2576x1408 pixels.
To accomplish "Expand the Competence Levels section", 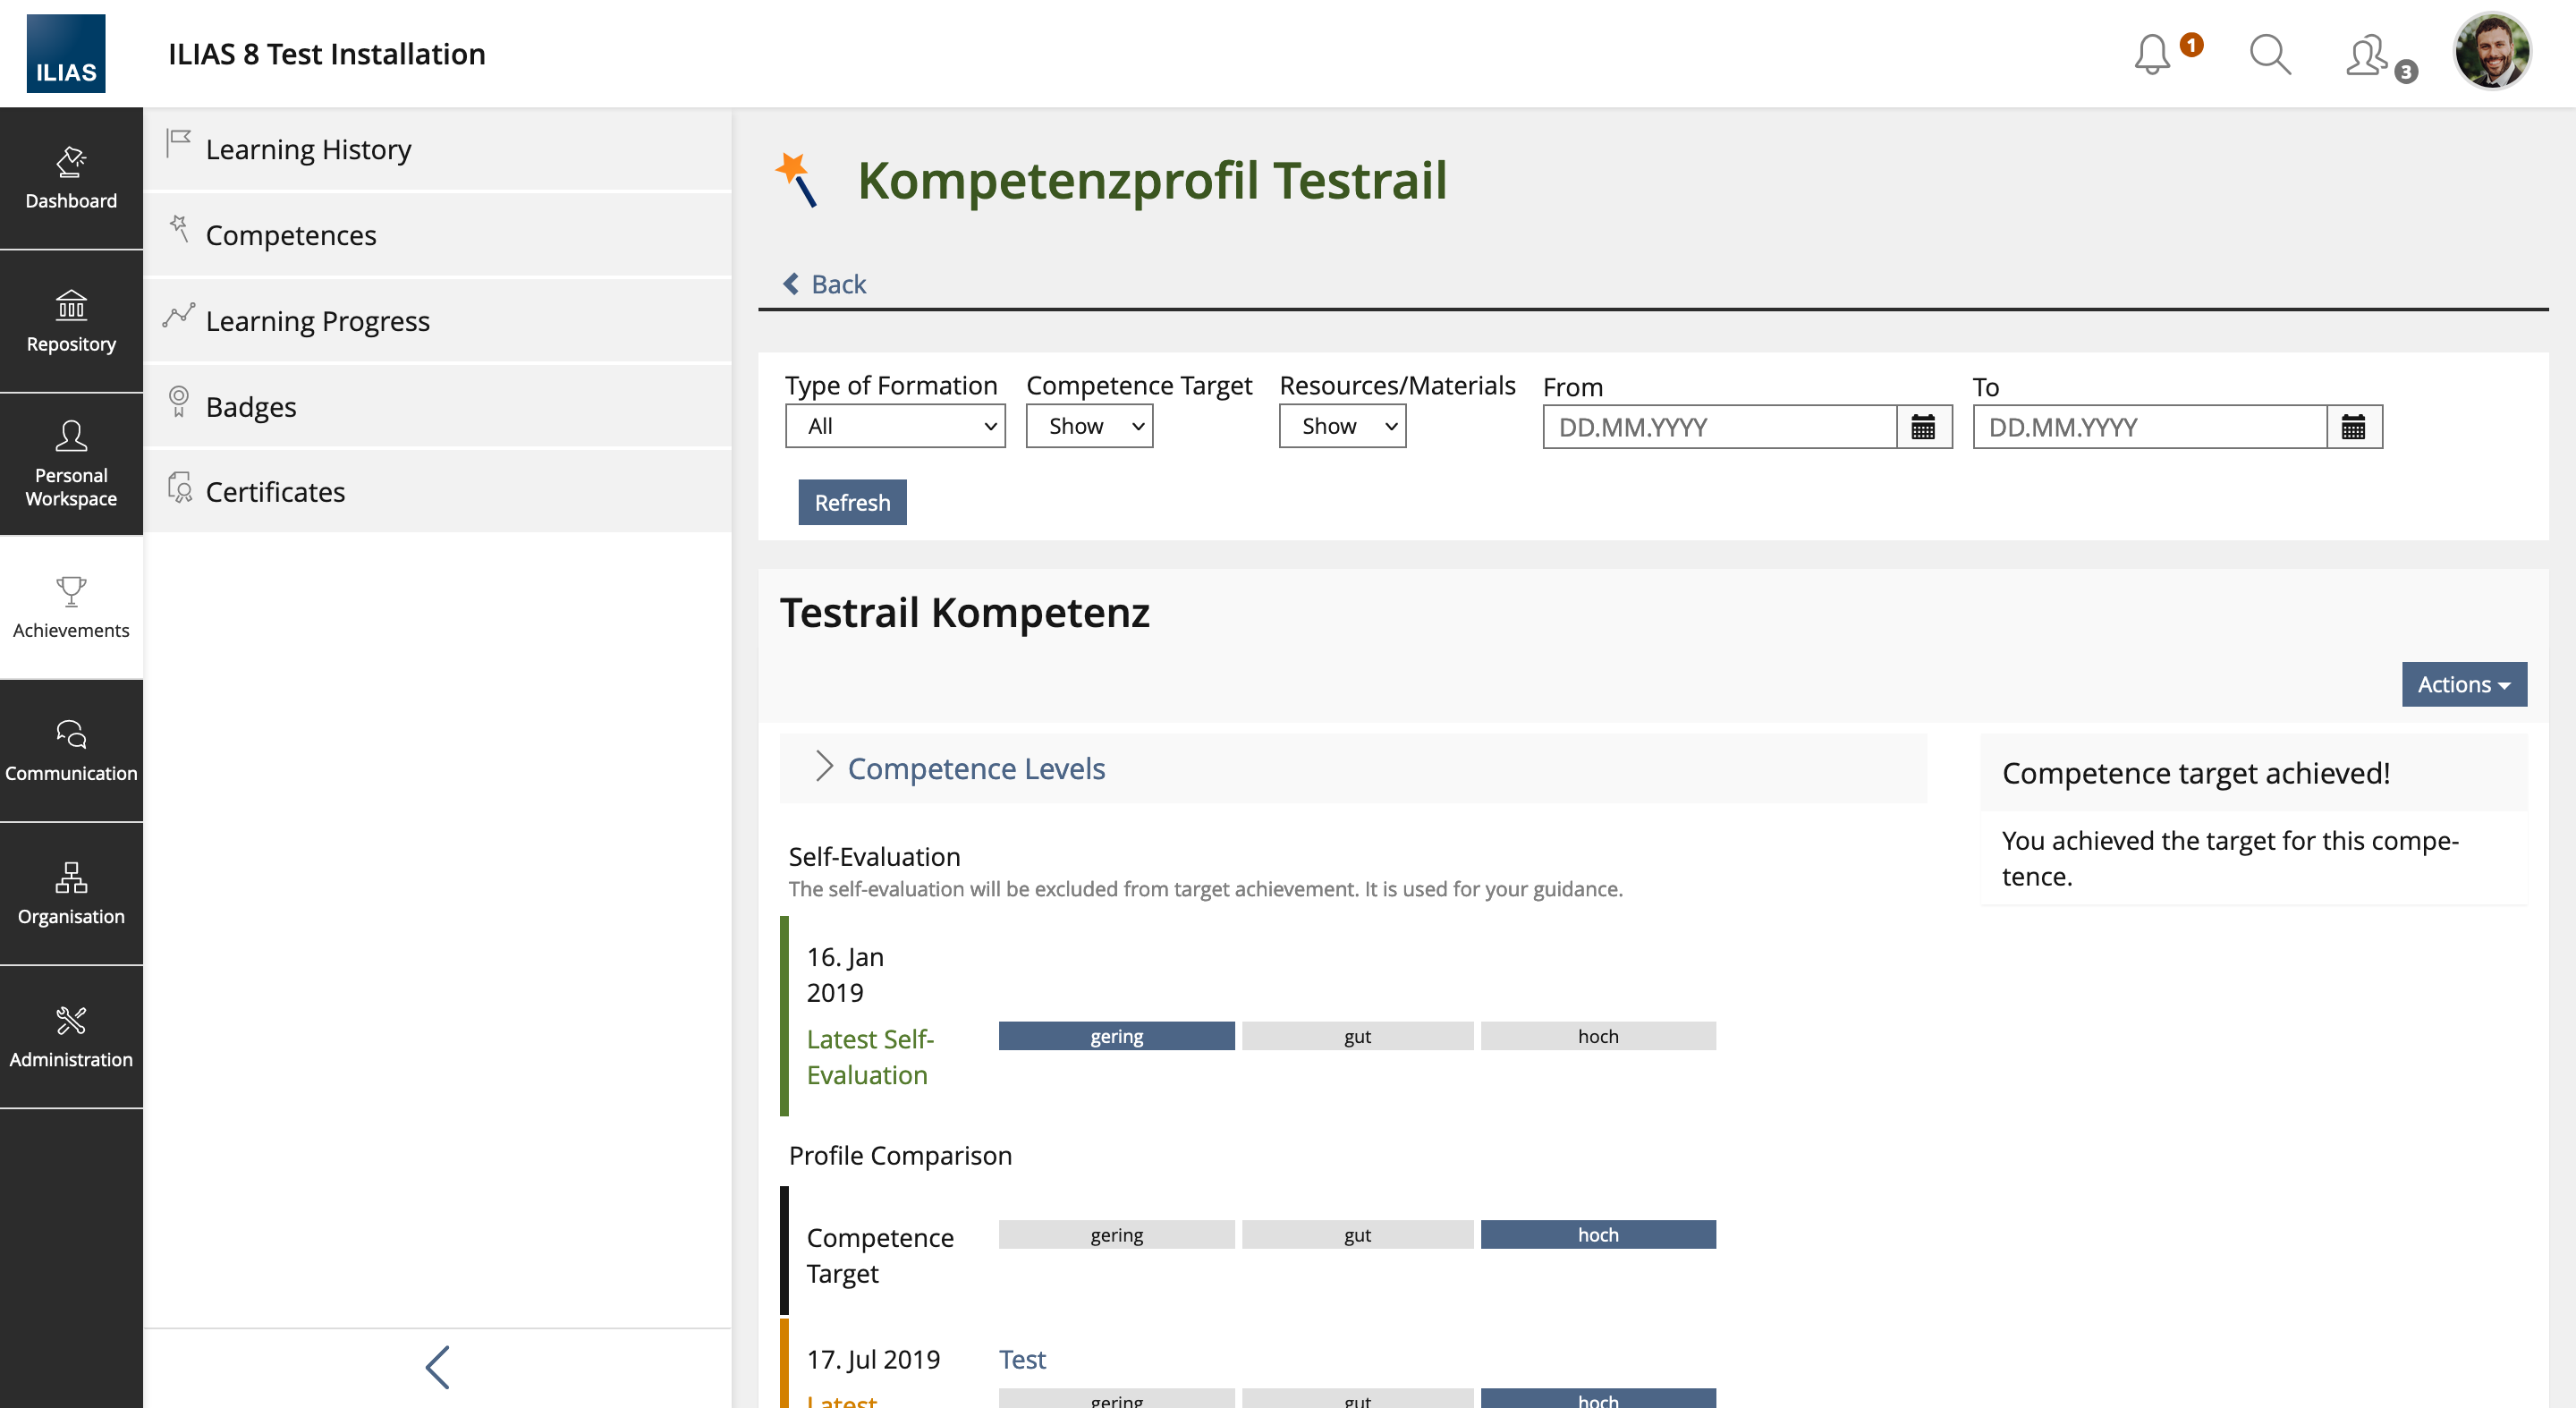I will (975, 768).
